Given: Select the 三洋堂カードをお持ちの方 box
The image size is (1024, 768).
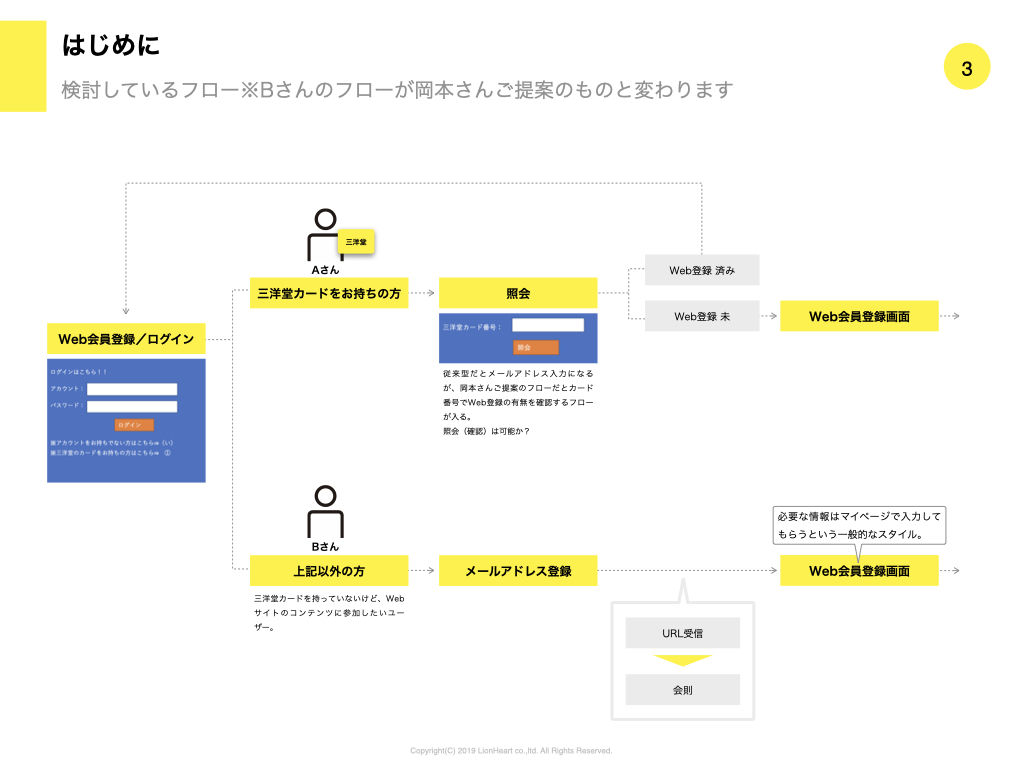Looking at the screenshot, I should coord(329,293).
